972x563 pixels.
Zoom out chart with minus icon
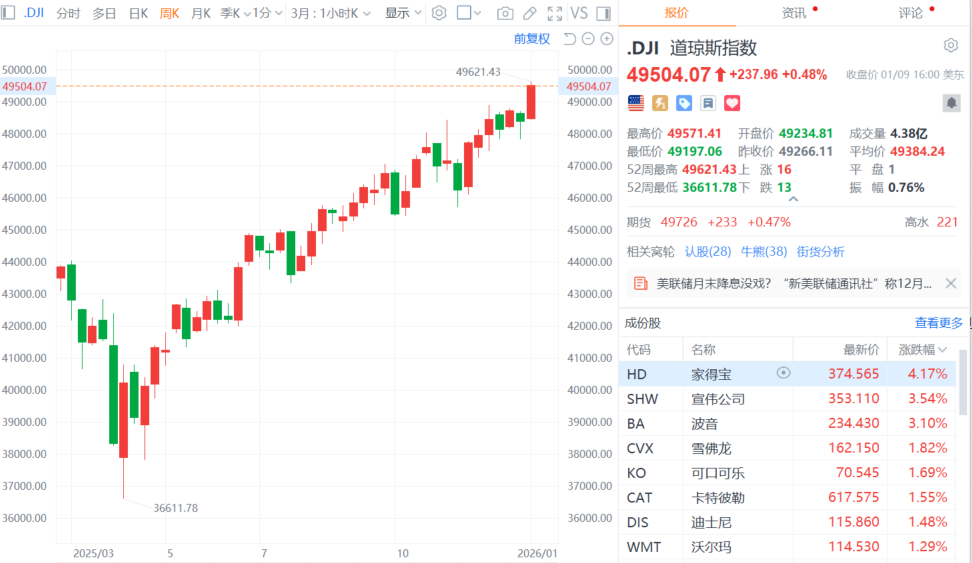pos(588,38)
